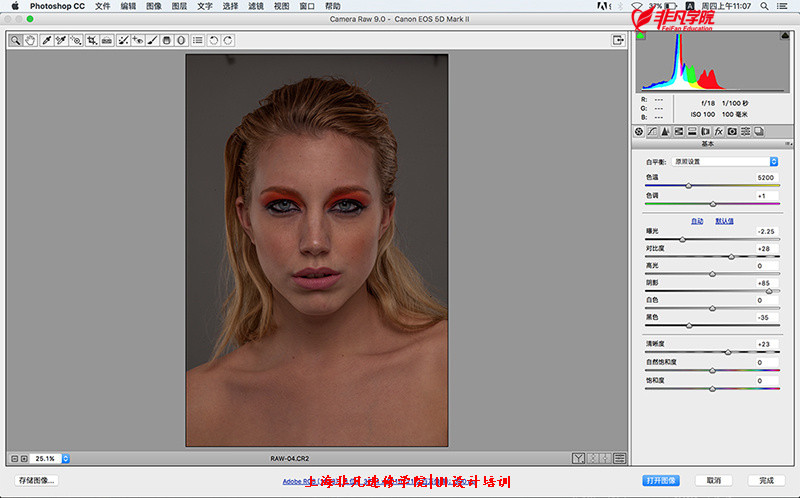Click the 完成 done button

[x=766, y=481]
